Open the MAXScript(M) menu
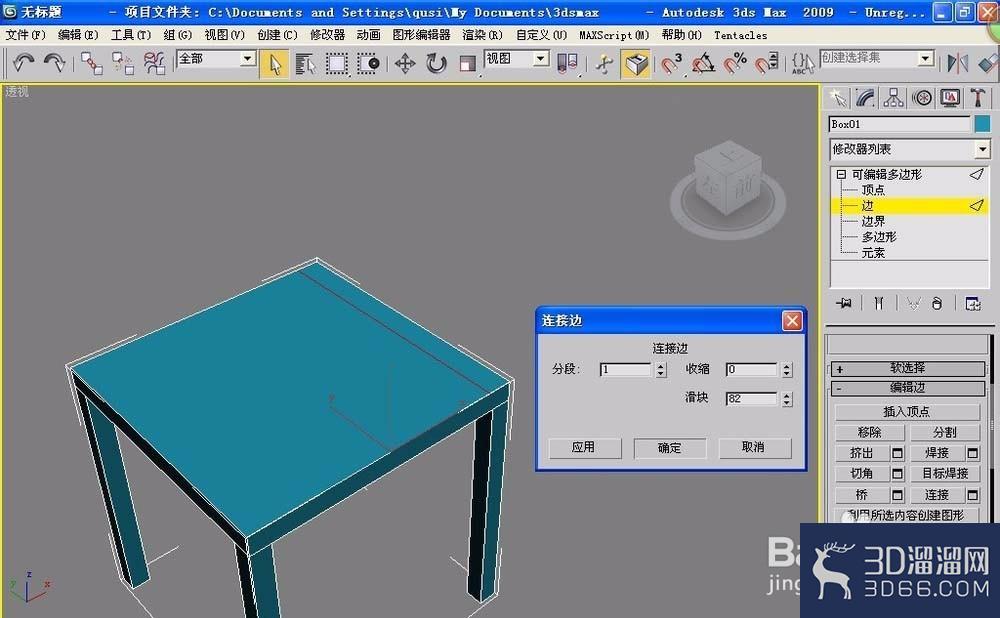This screenshot has height=618, width=1000. coord(614,35)
